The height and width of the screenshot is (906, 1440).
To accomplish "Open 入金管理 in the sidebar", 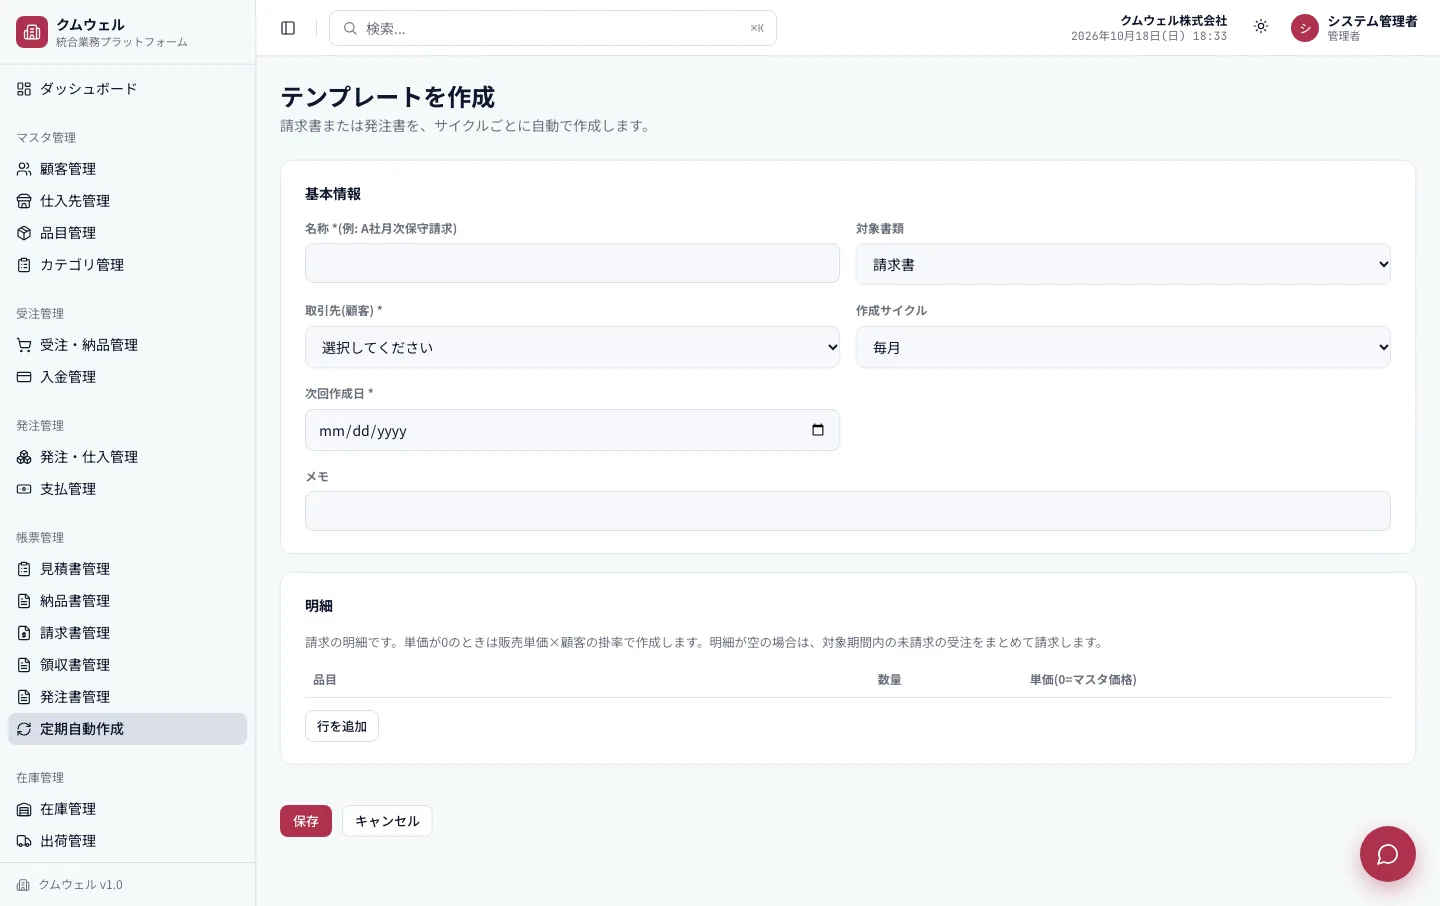I will [x=127, y=377].
